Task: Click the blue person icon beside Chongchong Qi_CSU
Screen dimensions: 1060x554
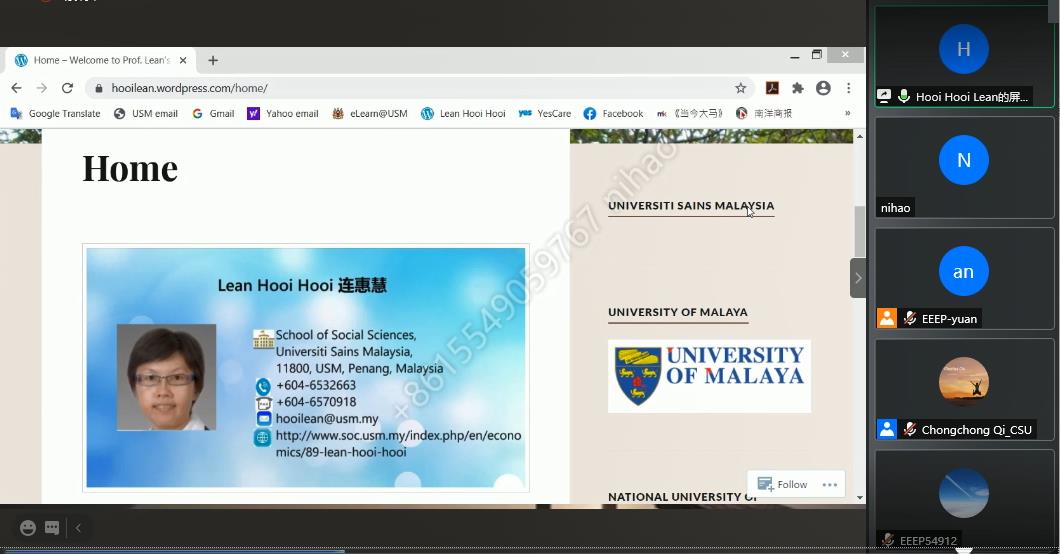Action: tap(887, 428)
